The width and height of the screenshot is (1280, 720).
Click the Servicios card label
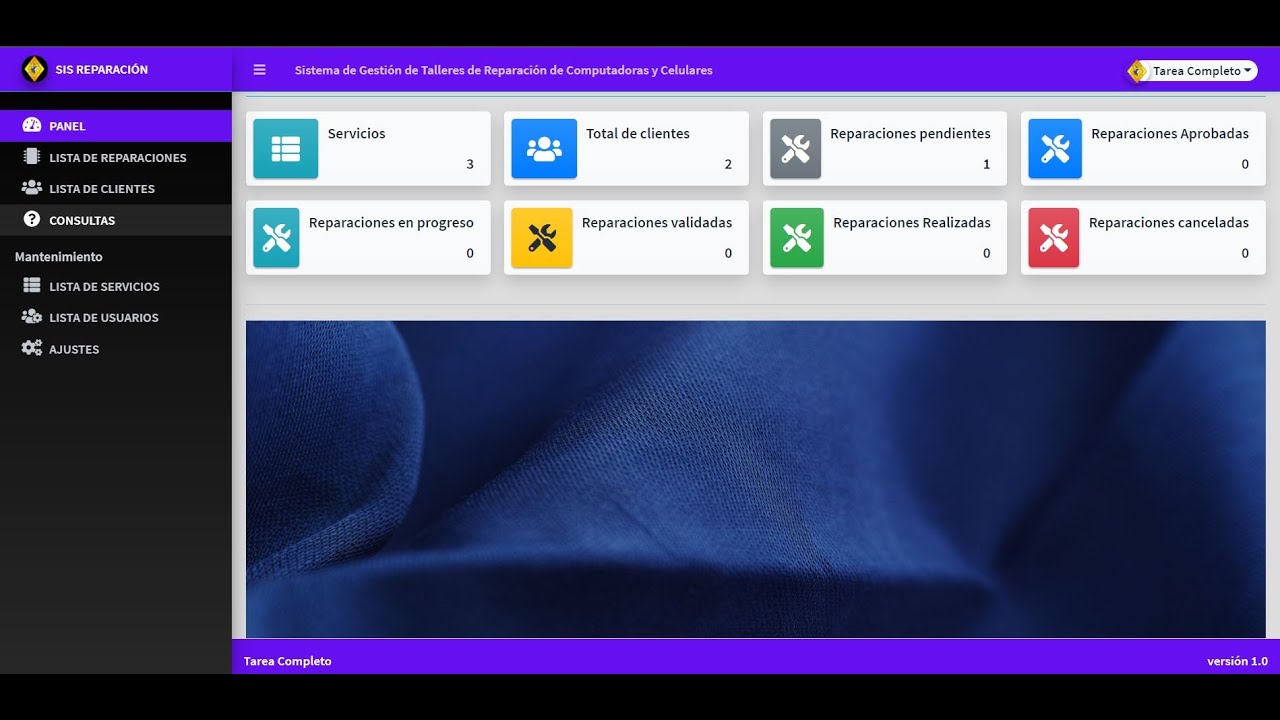(x=356, y=133)
